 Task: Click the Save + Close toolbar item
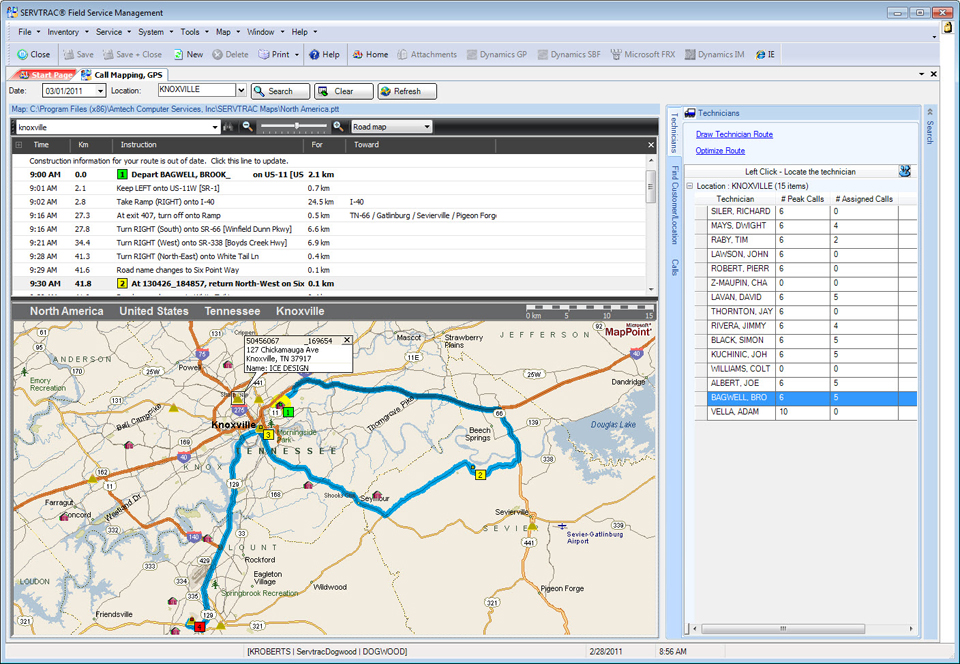coord(132,54)
